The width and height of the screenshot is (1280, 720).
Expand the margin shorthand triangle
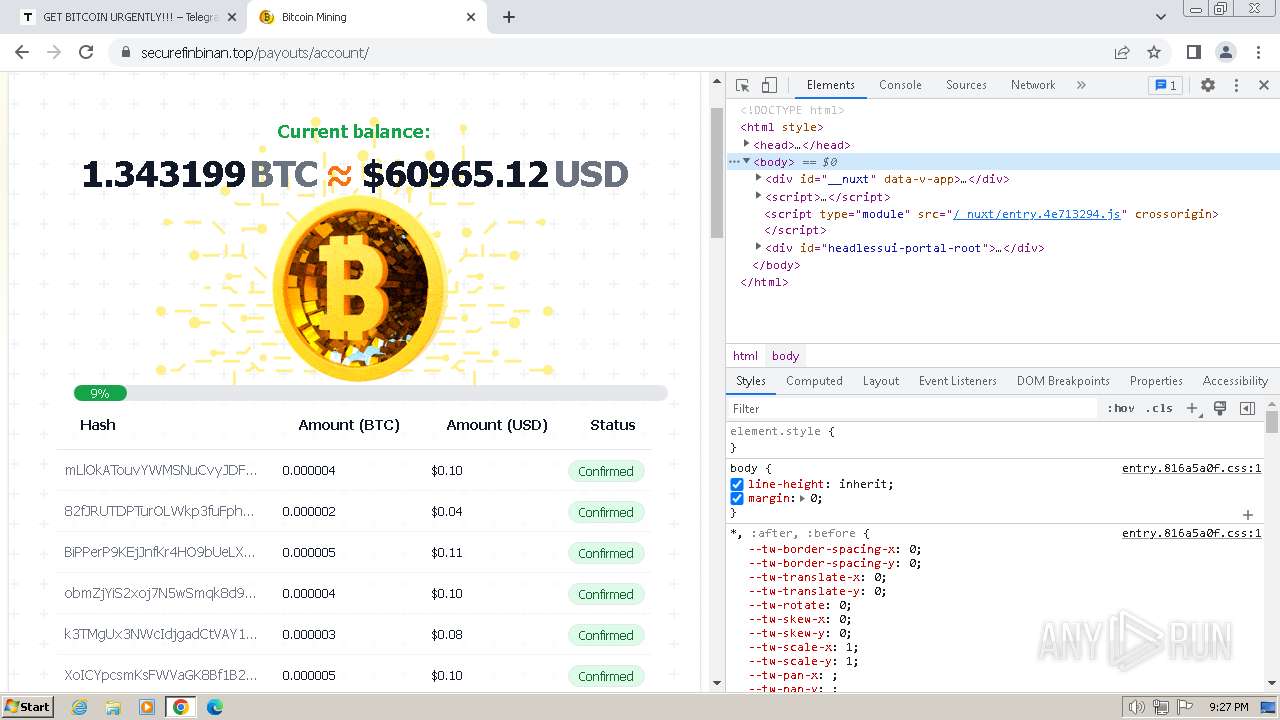click(x=803, y=498)
